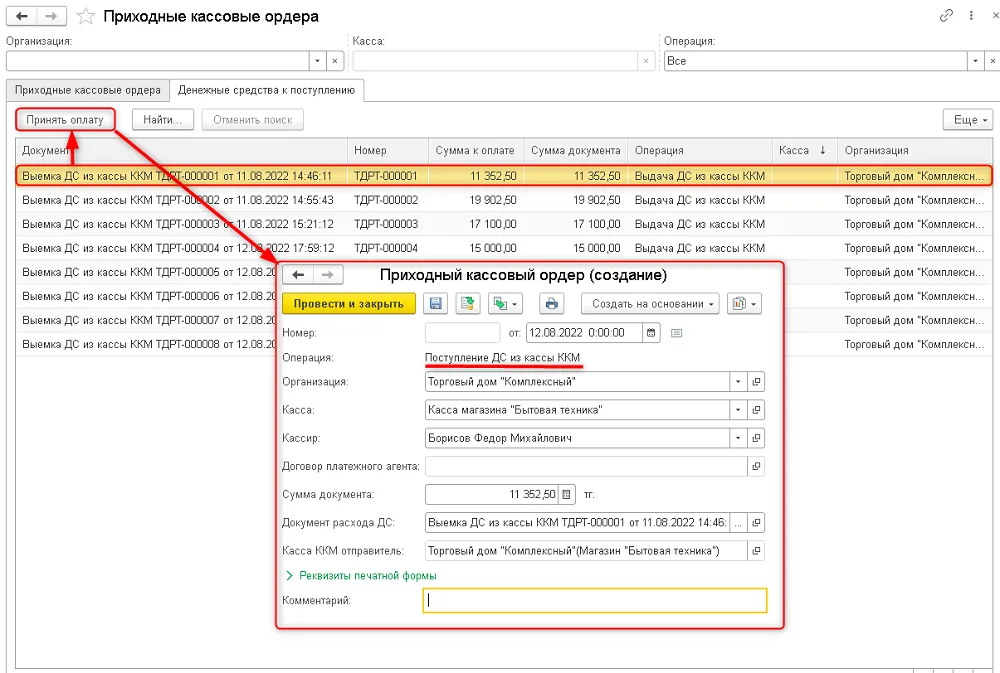The width and height of the screenshot is (1000, 673).
Task: Click the Сумма документа cell 15 000,00
Action: click(x=576, y=248)
